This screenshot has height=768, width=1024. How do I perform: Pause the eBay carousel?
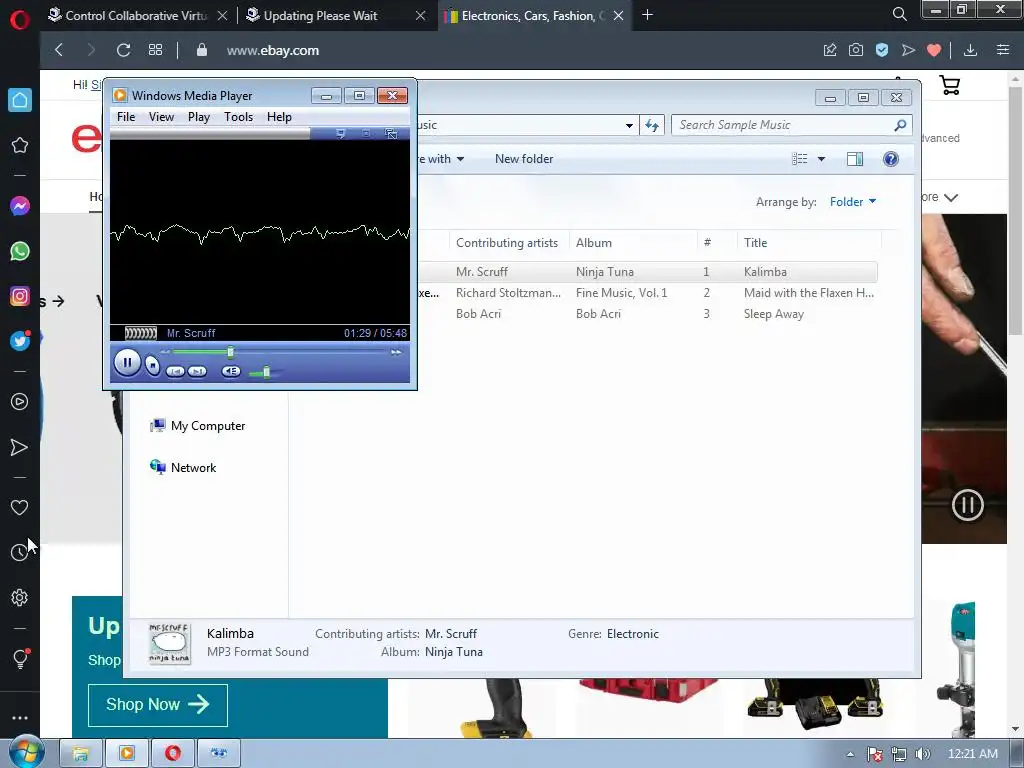point(967,505)
